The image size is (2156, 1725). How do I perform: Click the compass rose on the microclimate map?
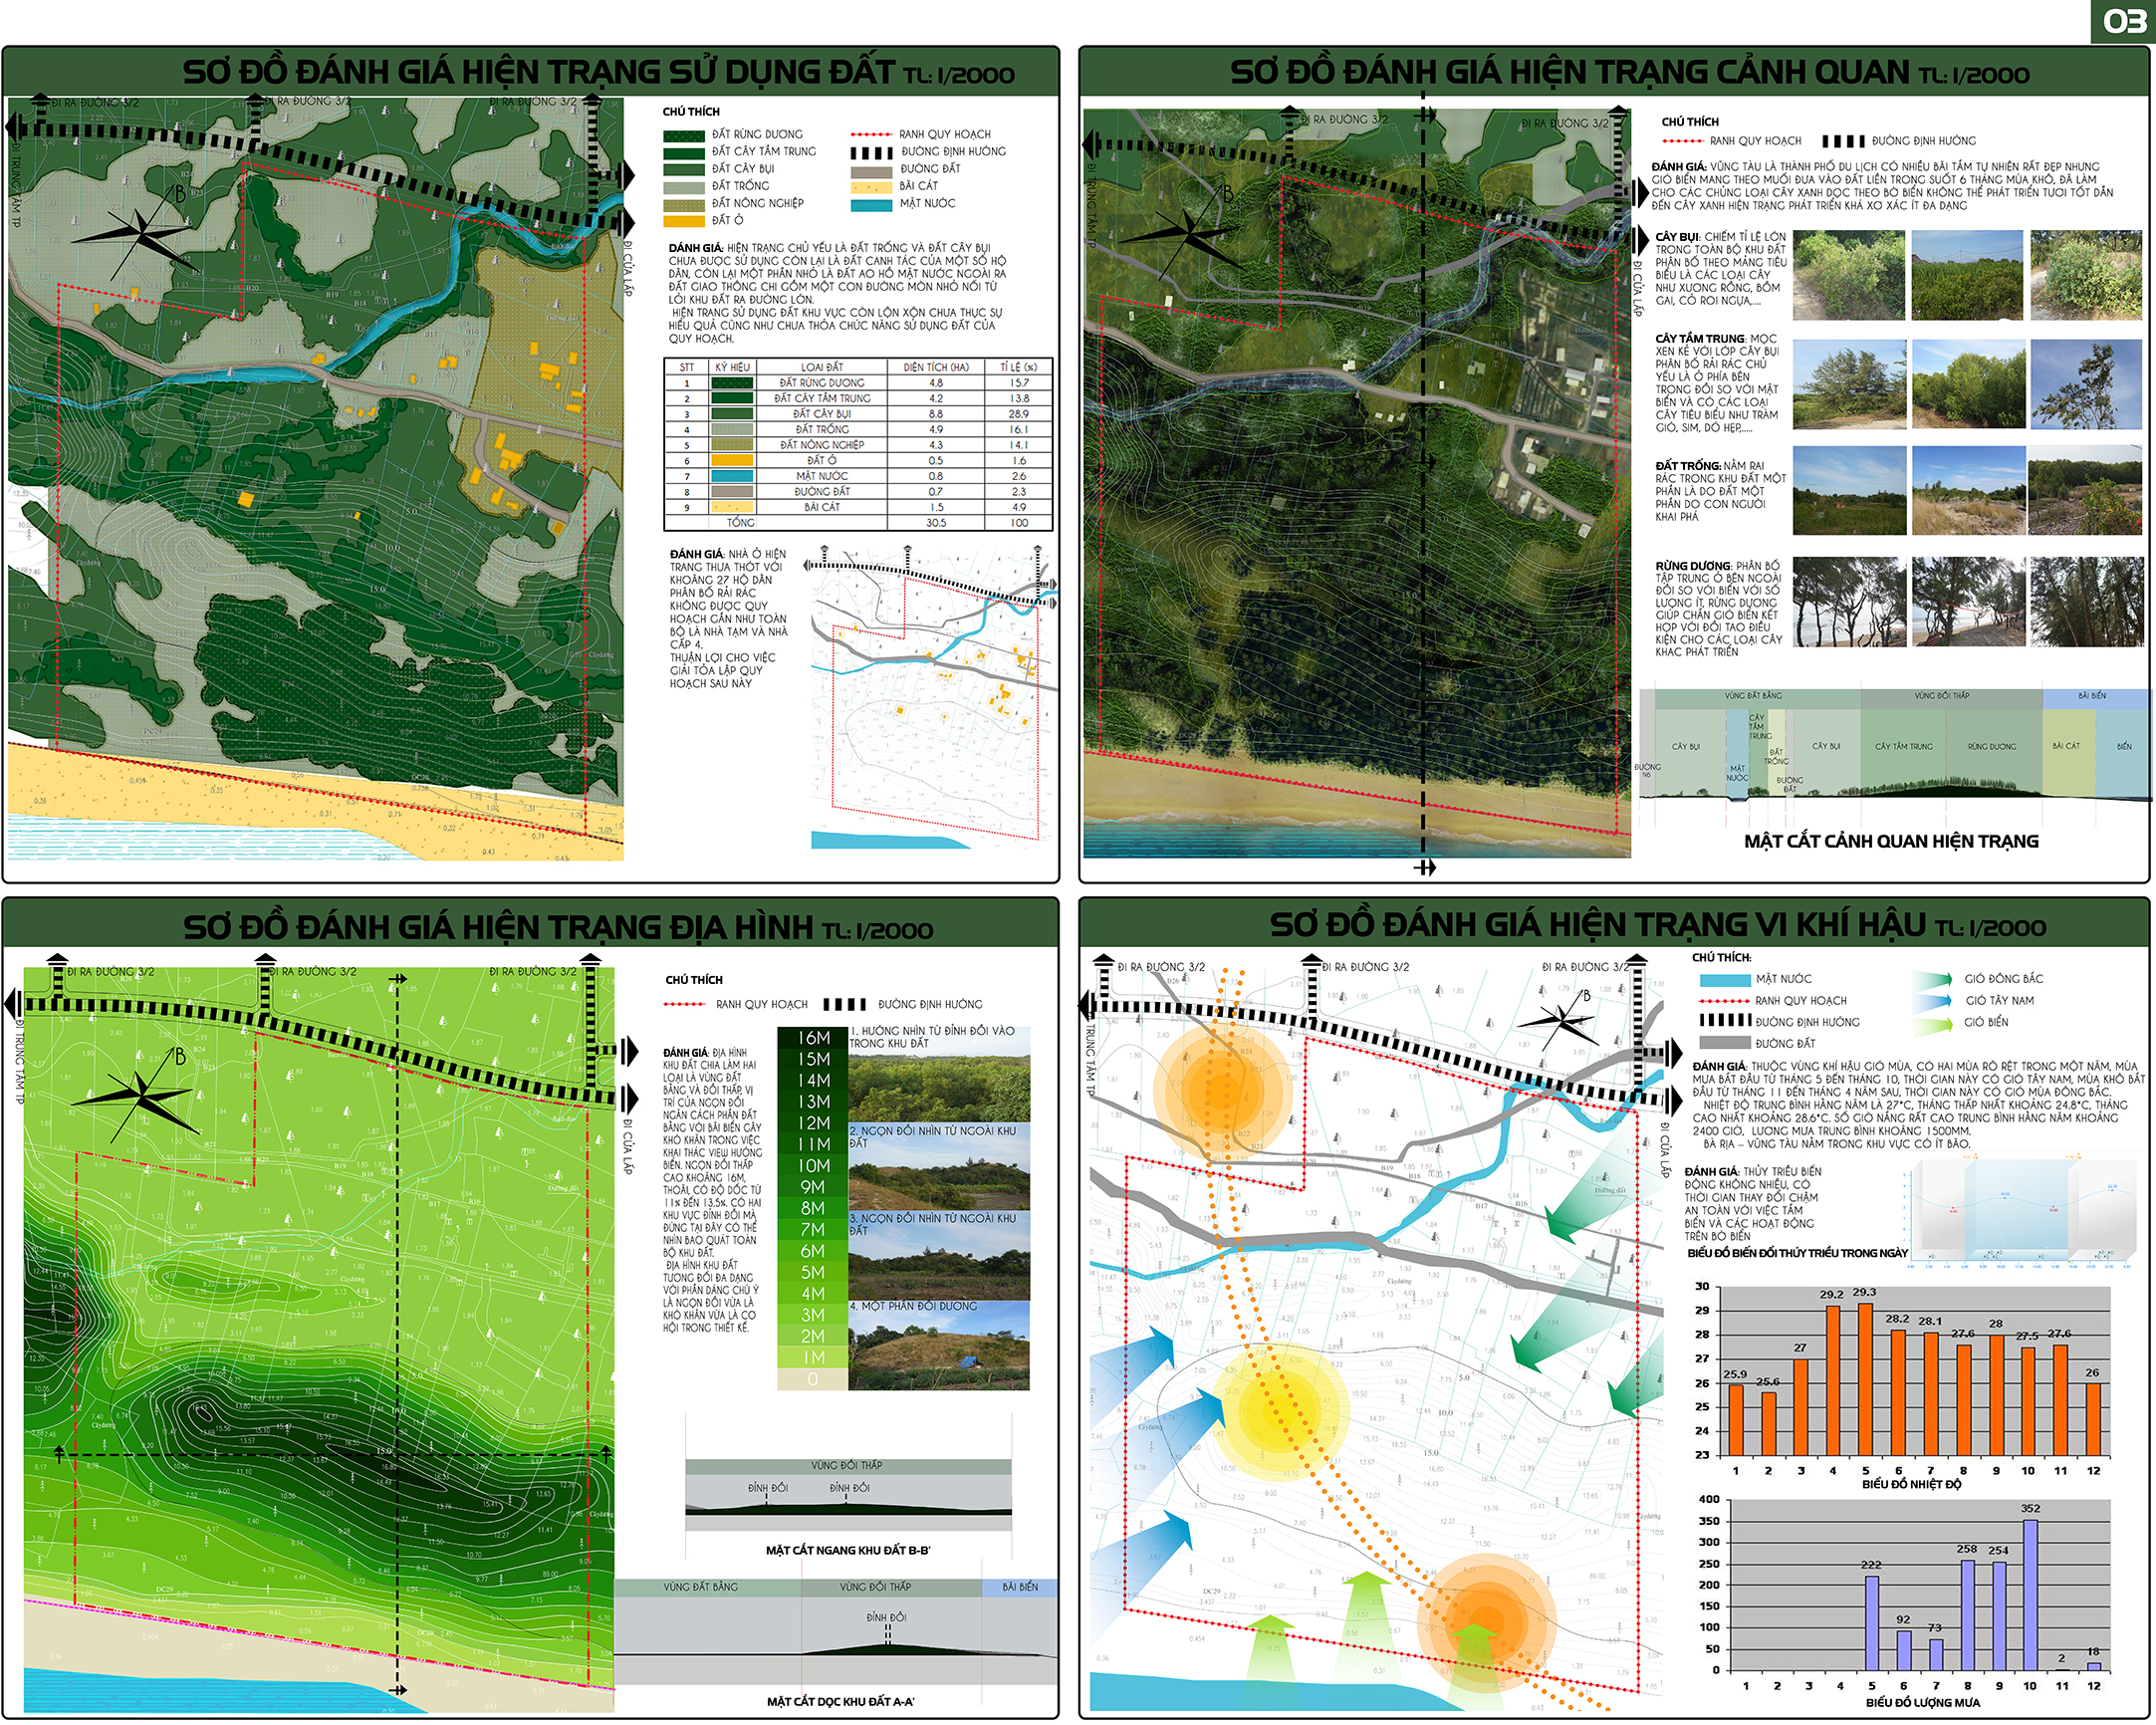click(1560, 1020)
